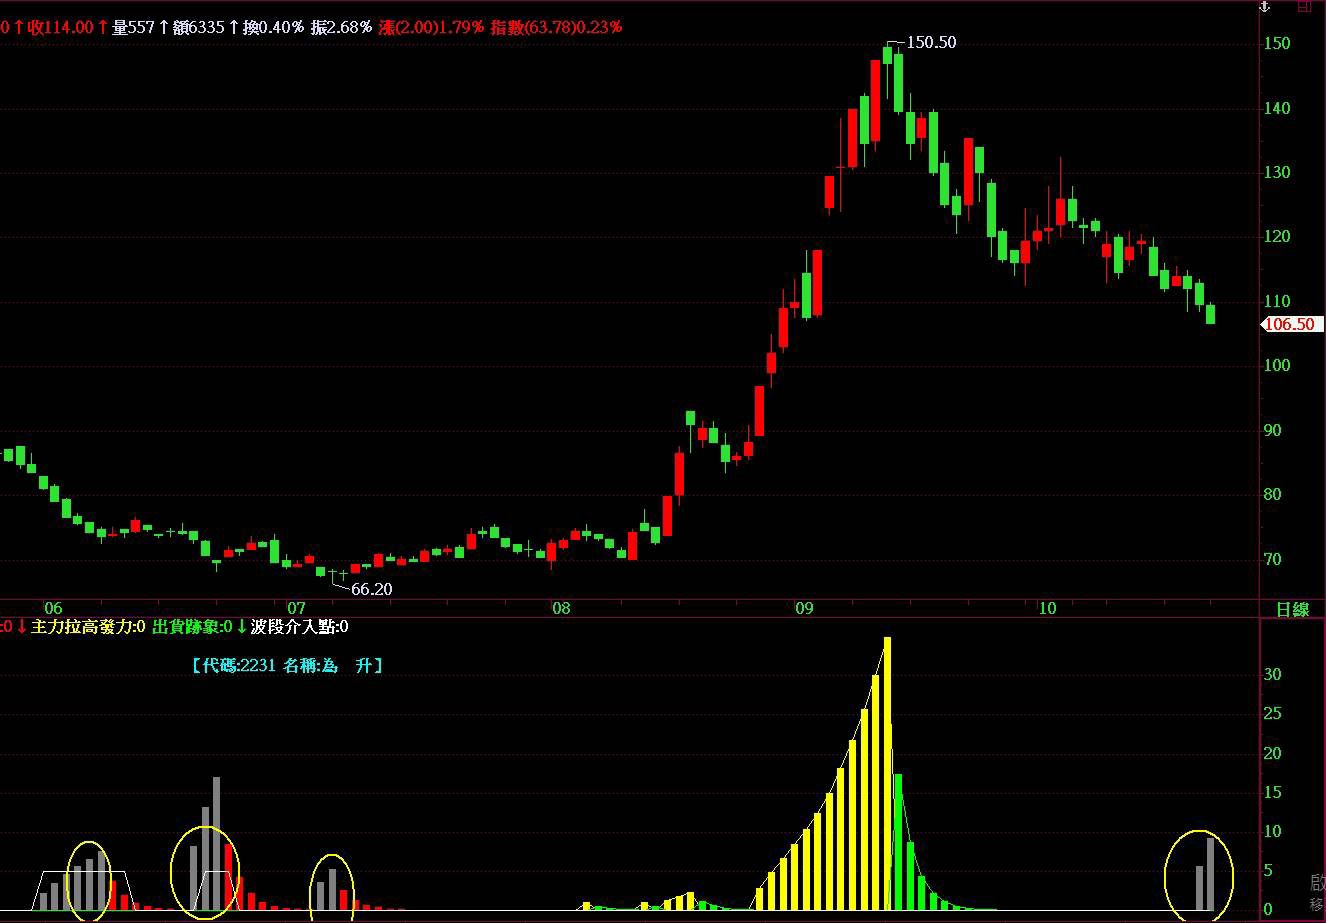Click the 150.50 peak price label
The height and width of the screenshot is (923, 1326).
[930, 42]
